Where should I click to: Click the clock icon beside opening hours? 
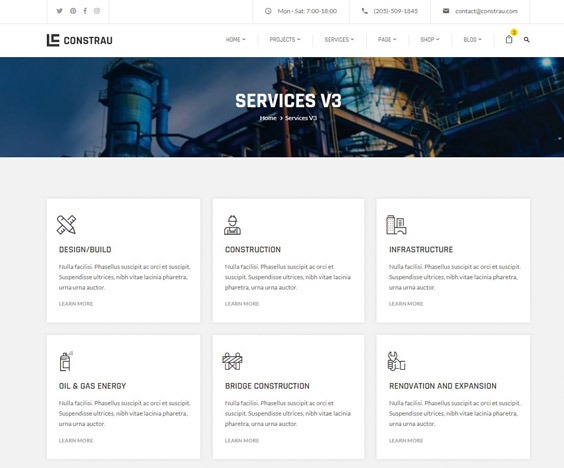click(x=268, y=11)
